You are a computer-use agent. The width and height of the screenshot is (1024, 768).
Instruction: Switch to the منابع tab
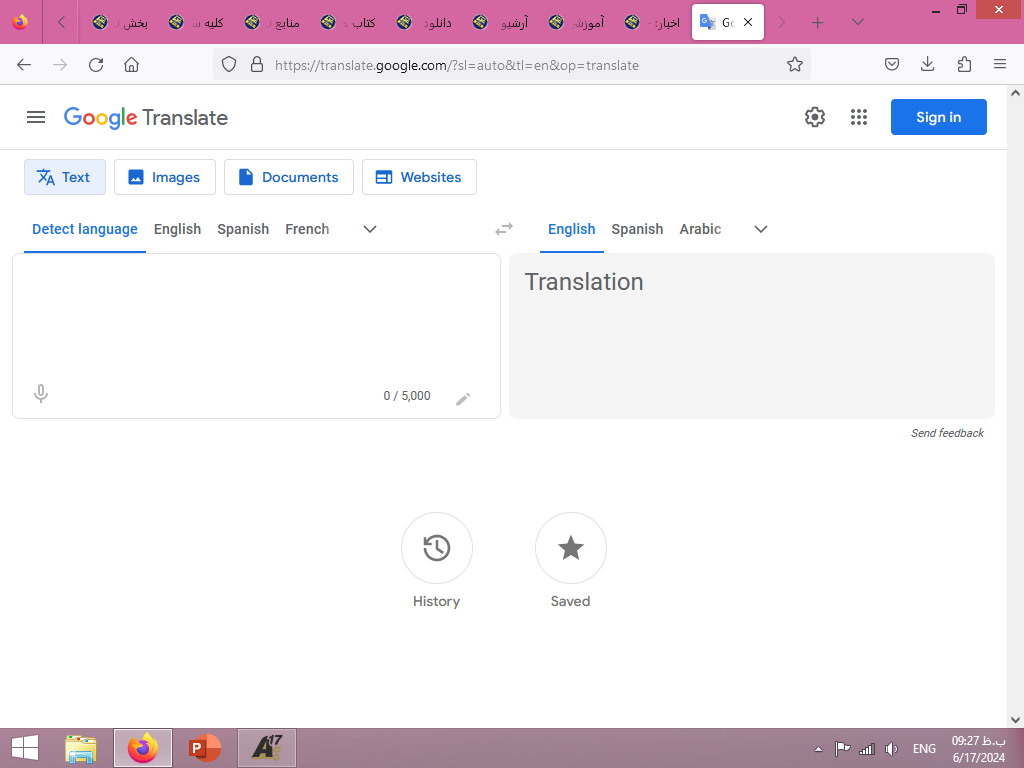point(272,23)
